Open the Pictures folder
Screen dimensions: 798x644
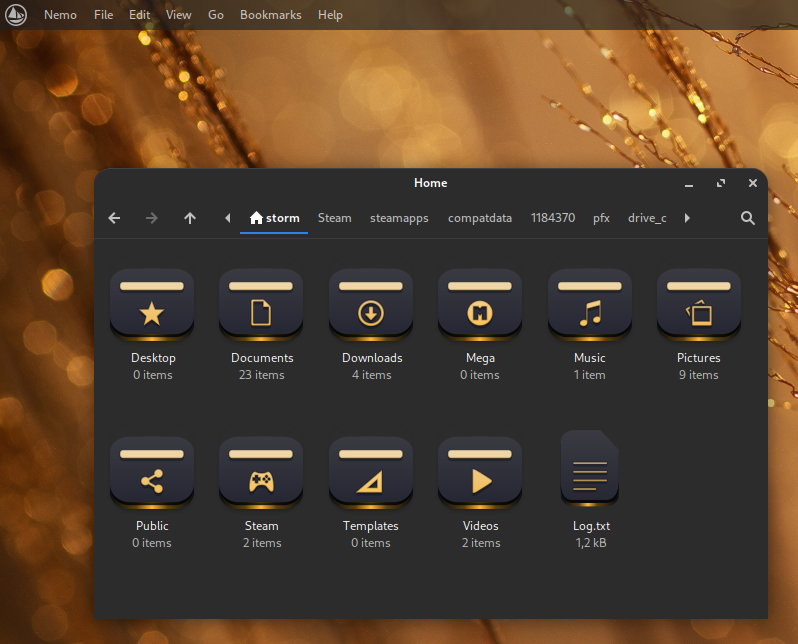click(x=699, y=305)
